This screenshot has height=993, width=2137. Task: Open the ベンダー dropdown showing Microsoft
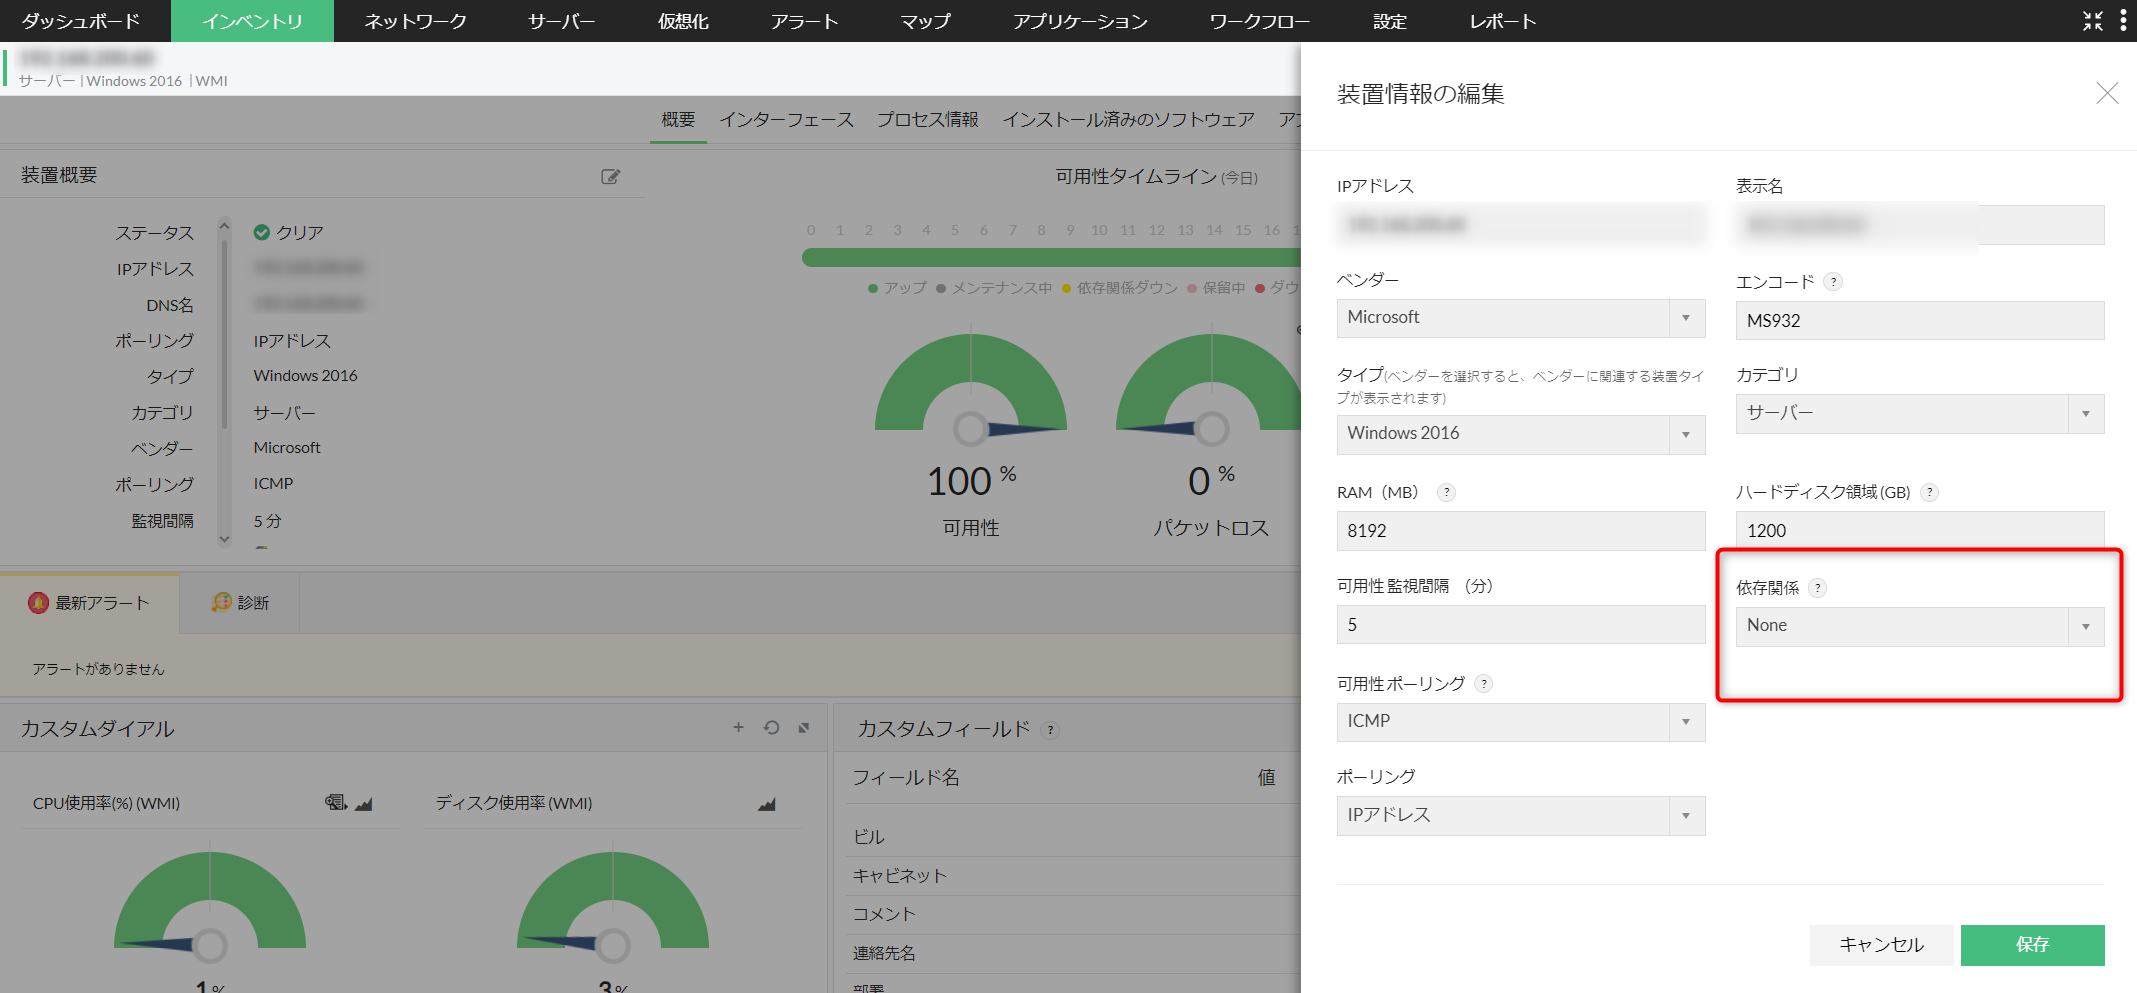coord(1520,318)
